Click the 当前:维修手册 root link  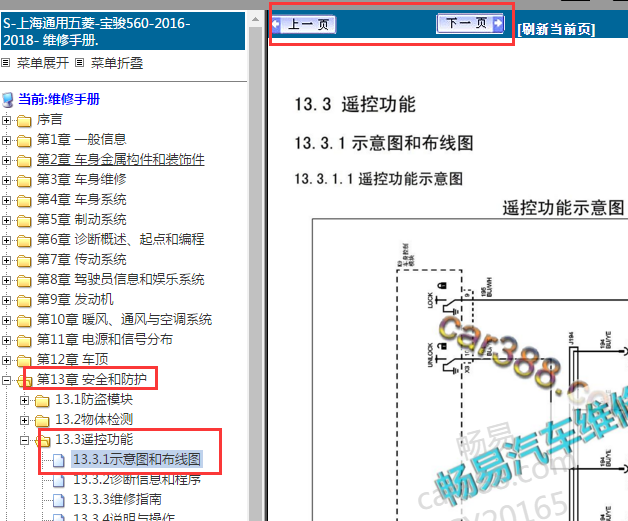pyautogui.click(x=59, y=99)
